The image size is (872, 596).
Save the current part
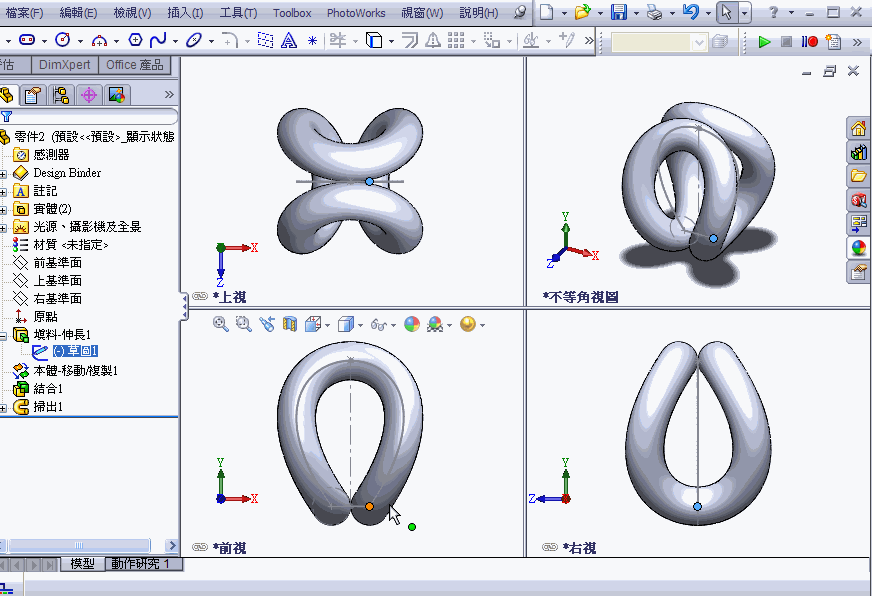click(x=618, y=12)
